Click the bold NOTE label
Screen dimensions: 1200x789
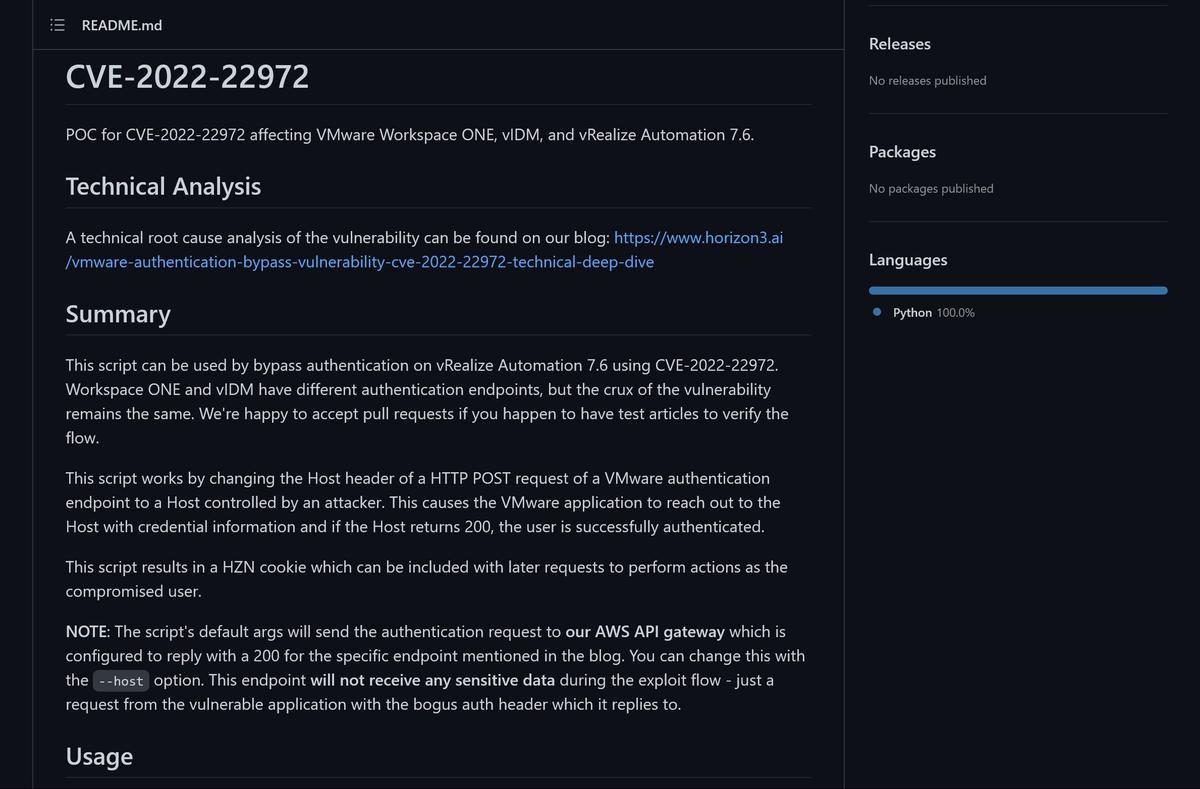click(87, 632)
